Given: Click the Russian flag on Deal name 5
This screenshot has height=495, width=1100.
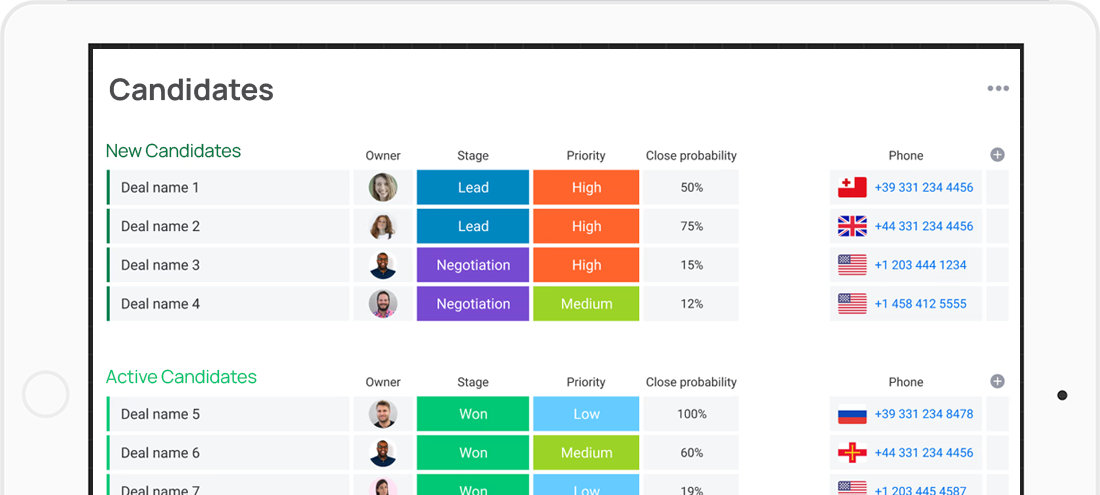Looking at the screenshot, I should click(x=852, y=414).
